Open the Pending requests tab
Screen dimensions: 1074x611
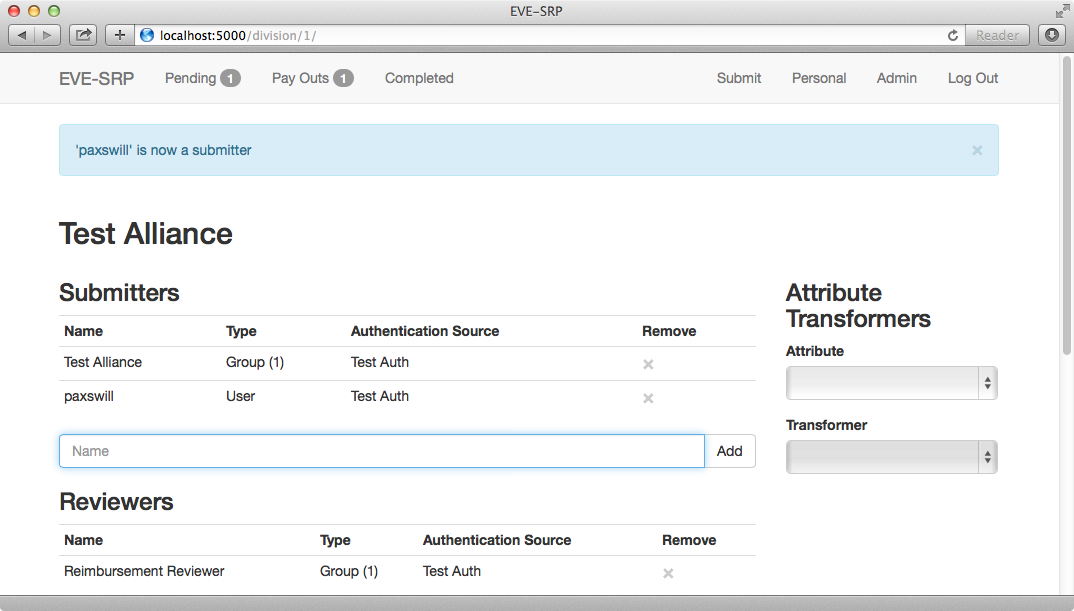pyautogui.click(x=202, y=78)
